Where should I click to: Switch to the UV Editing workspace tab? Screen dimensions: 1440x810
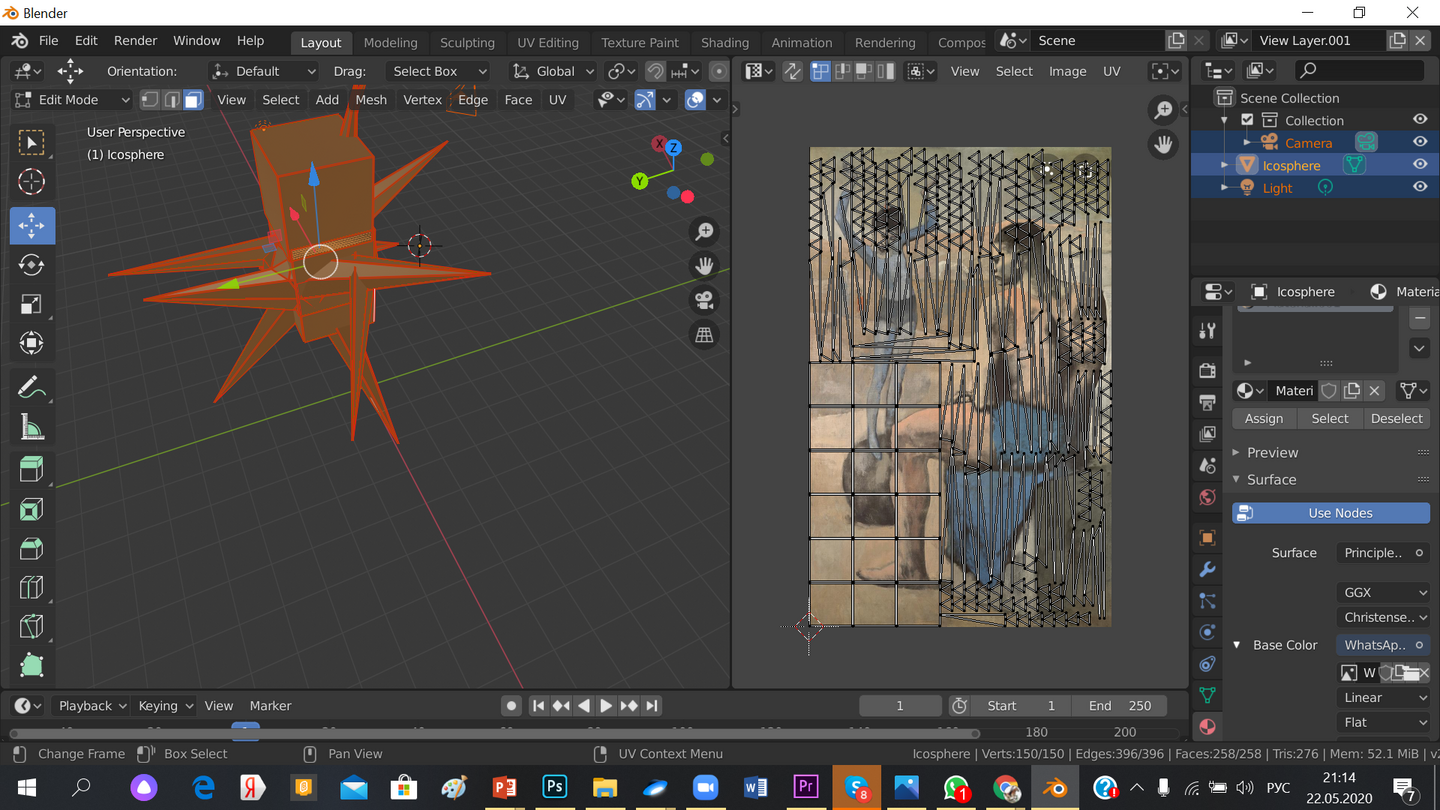click(x=548, y=42)
